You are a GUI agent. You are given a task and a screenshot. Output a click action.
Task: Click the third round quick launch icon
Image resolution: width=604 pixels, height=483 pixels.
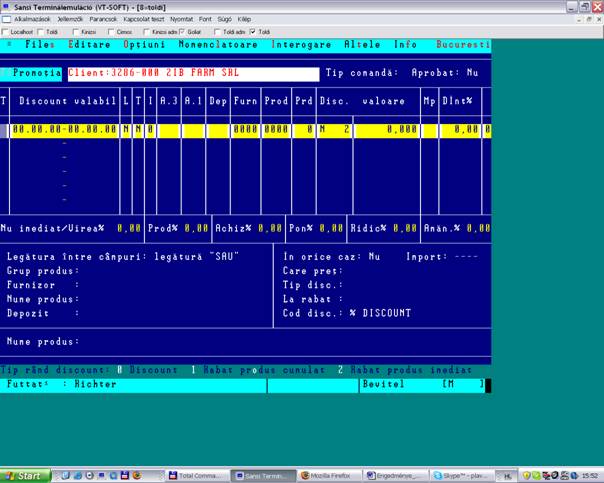tap(89, 476)
